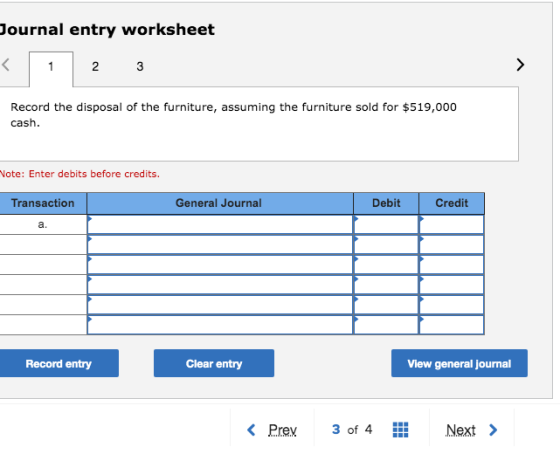Select third row Debit cell
Viewport: 560px width, 454px height.
tap(386, 265)
